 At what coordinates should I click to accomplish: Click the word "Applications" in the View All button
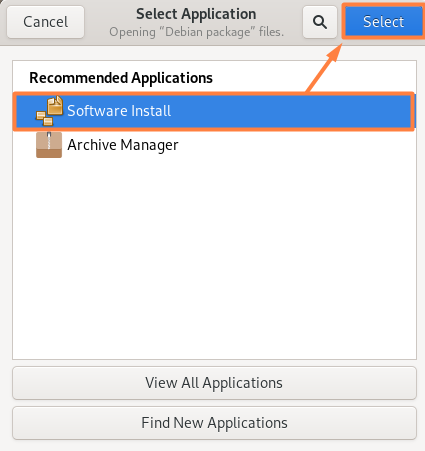[x=242, y=383]
